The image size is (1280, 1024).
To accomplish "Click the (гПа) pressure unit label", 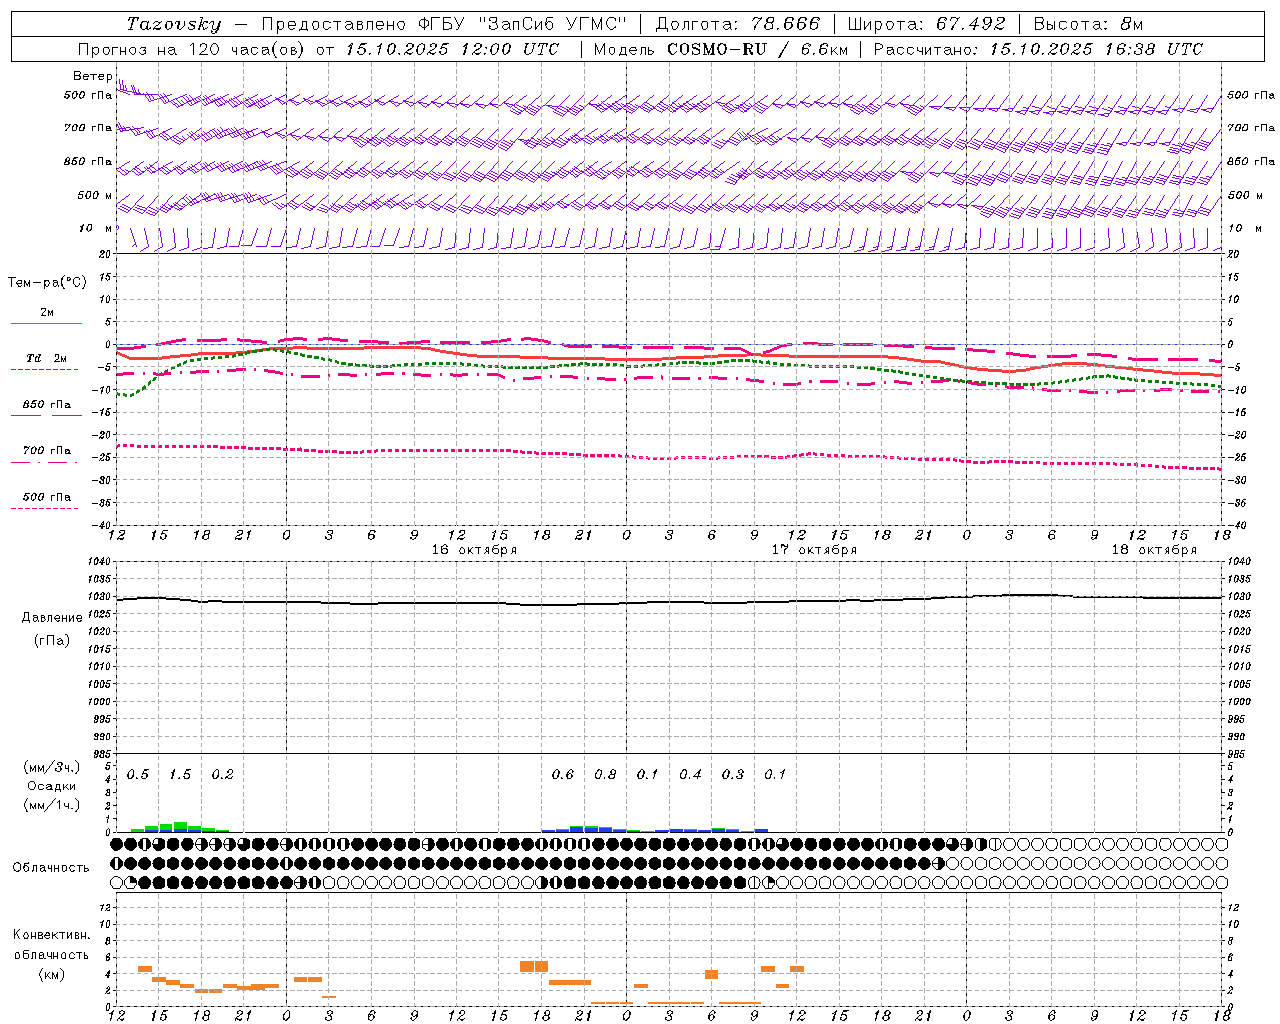I will click(52, 640).
